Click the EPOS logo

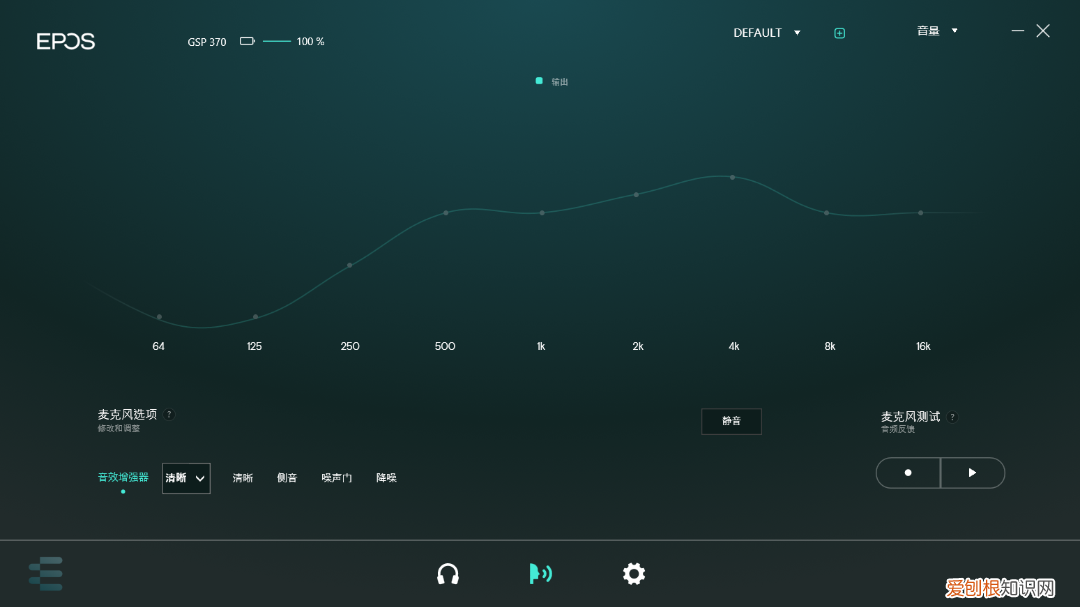pyautogui.click(x=66, y=41)
